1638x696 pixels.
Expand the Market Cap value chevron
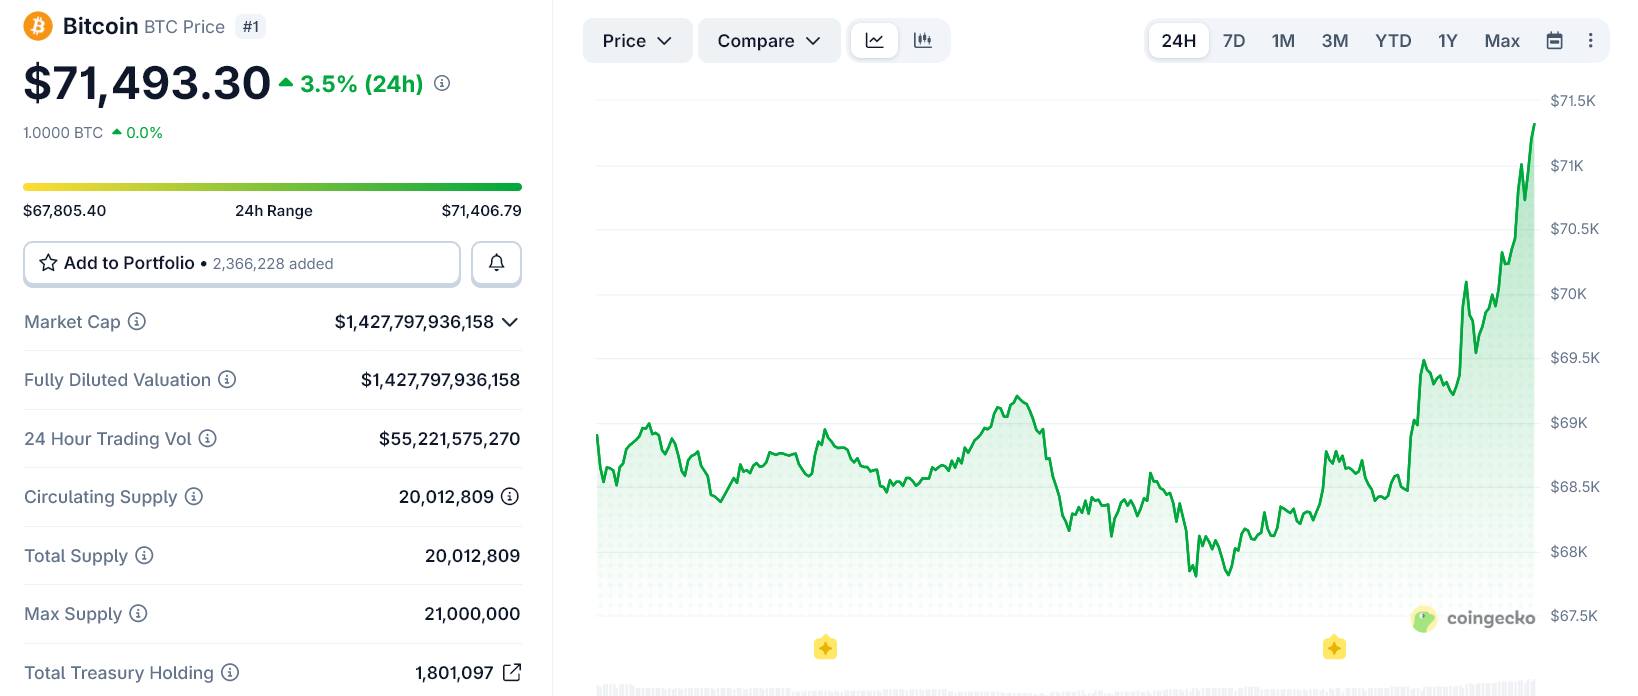510,322
